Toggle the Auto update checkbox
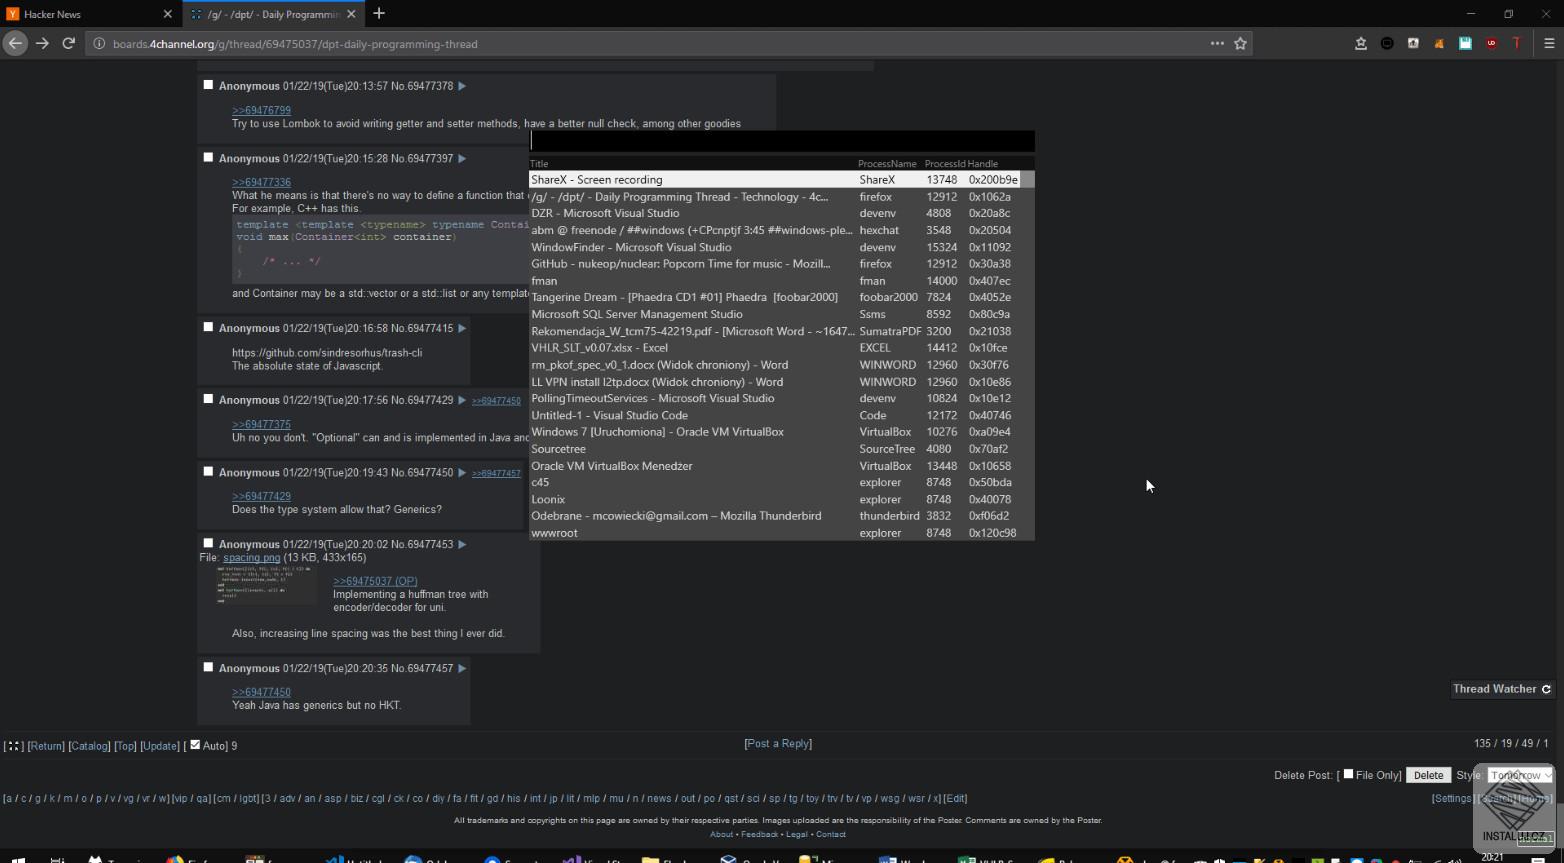Image resolution: width=1564 pixels, height=863 pixels. click(195, 745)
